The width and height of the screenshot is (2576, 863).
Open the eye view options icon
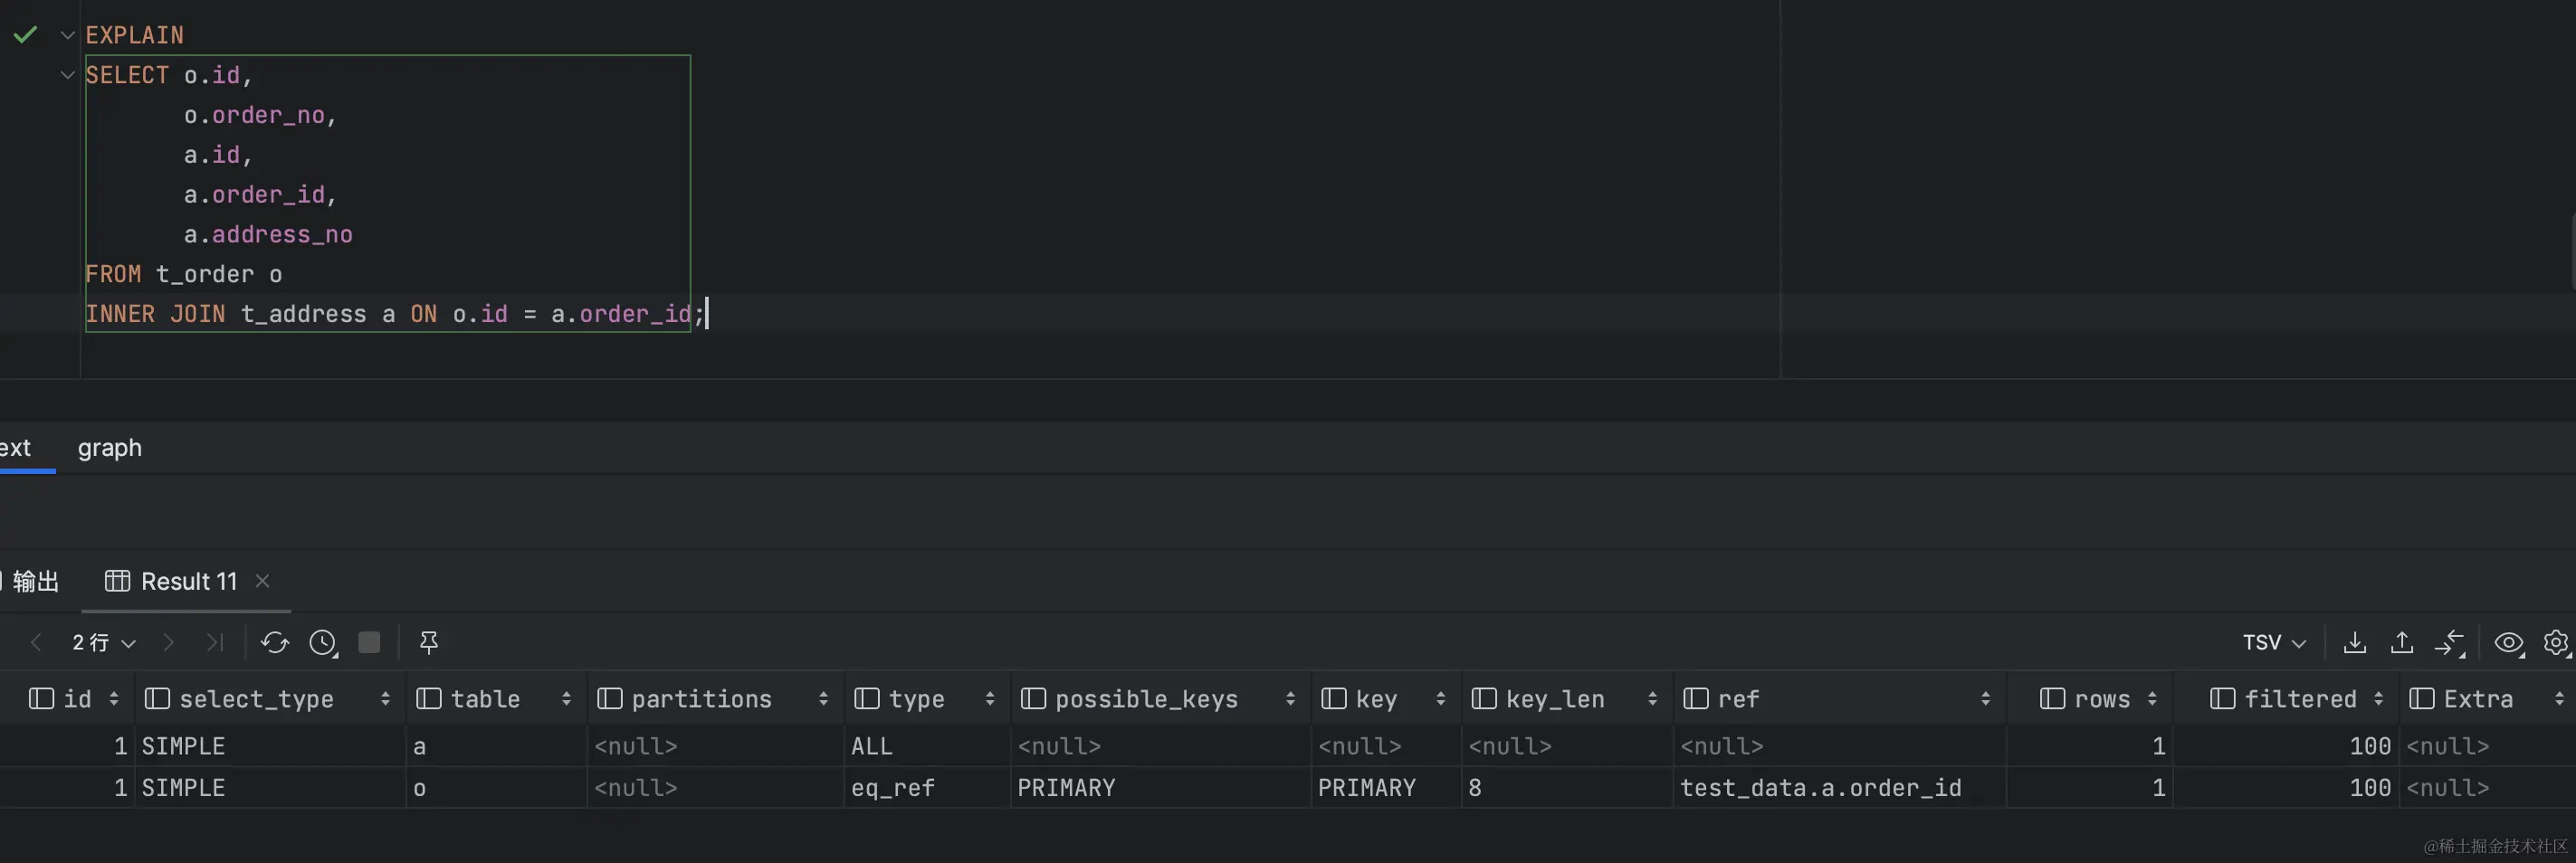pyautogui.click(x=2509, y=642)
